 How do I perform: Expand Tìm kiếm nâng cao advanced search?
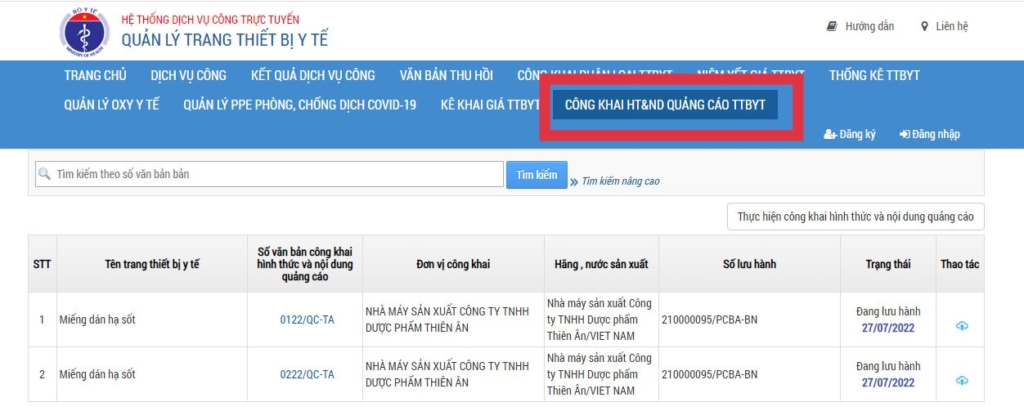[620, 181]
